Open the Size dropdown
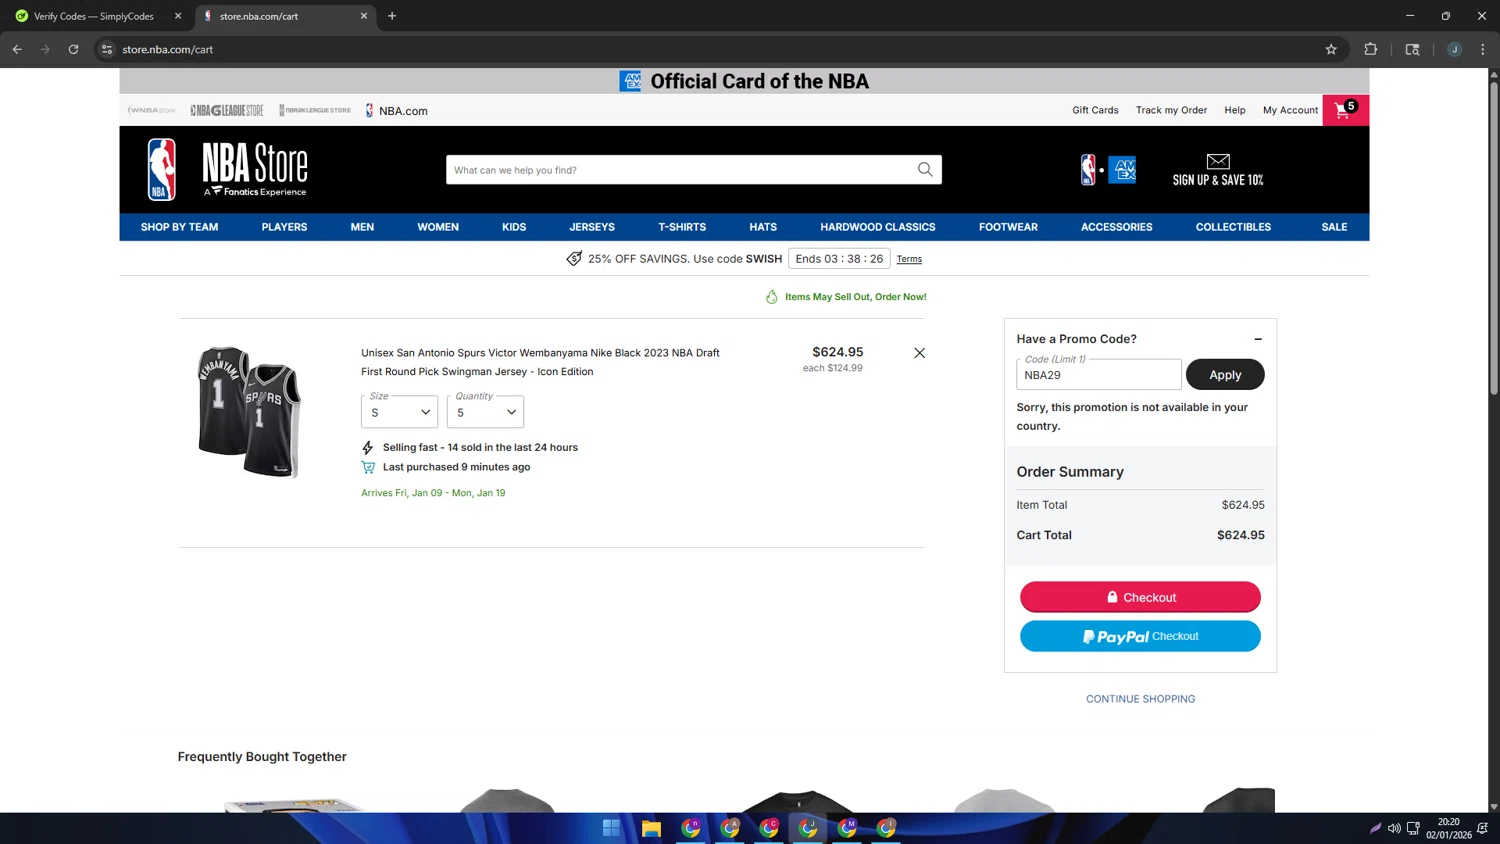 point(400,412)
